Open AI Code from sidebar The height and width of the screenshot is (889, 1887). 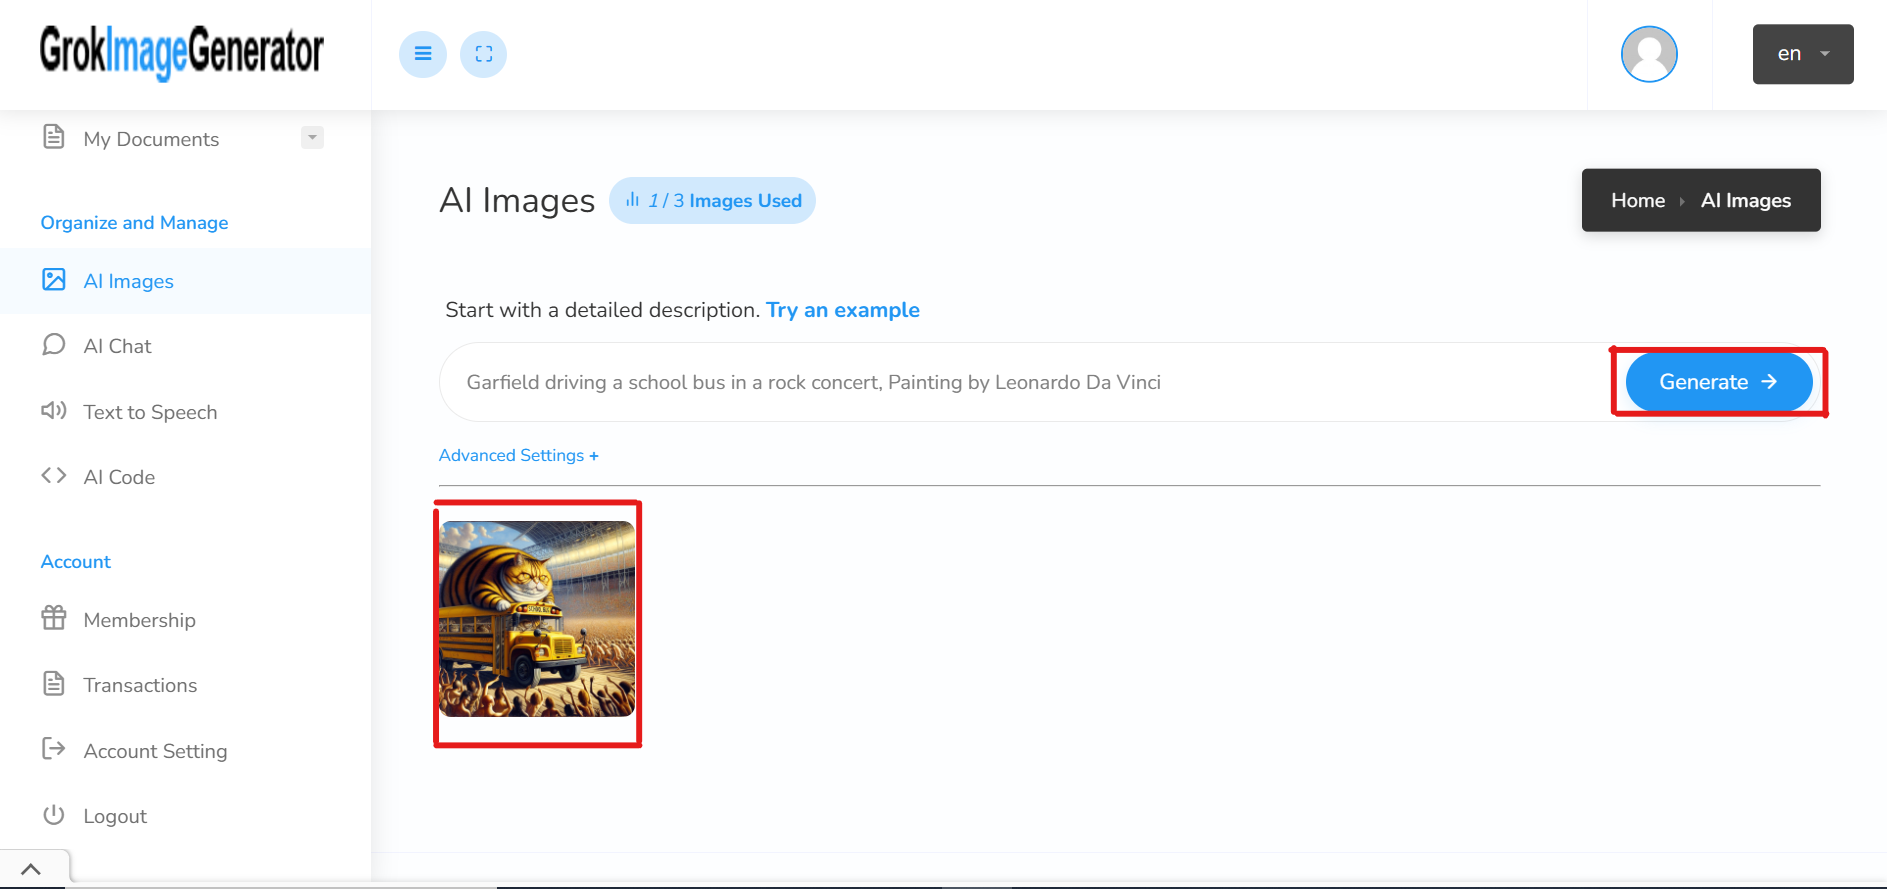tap(120, 477)
